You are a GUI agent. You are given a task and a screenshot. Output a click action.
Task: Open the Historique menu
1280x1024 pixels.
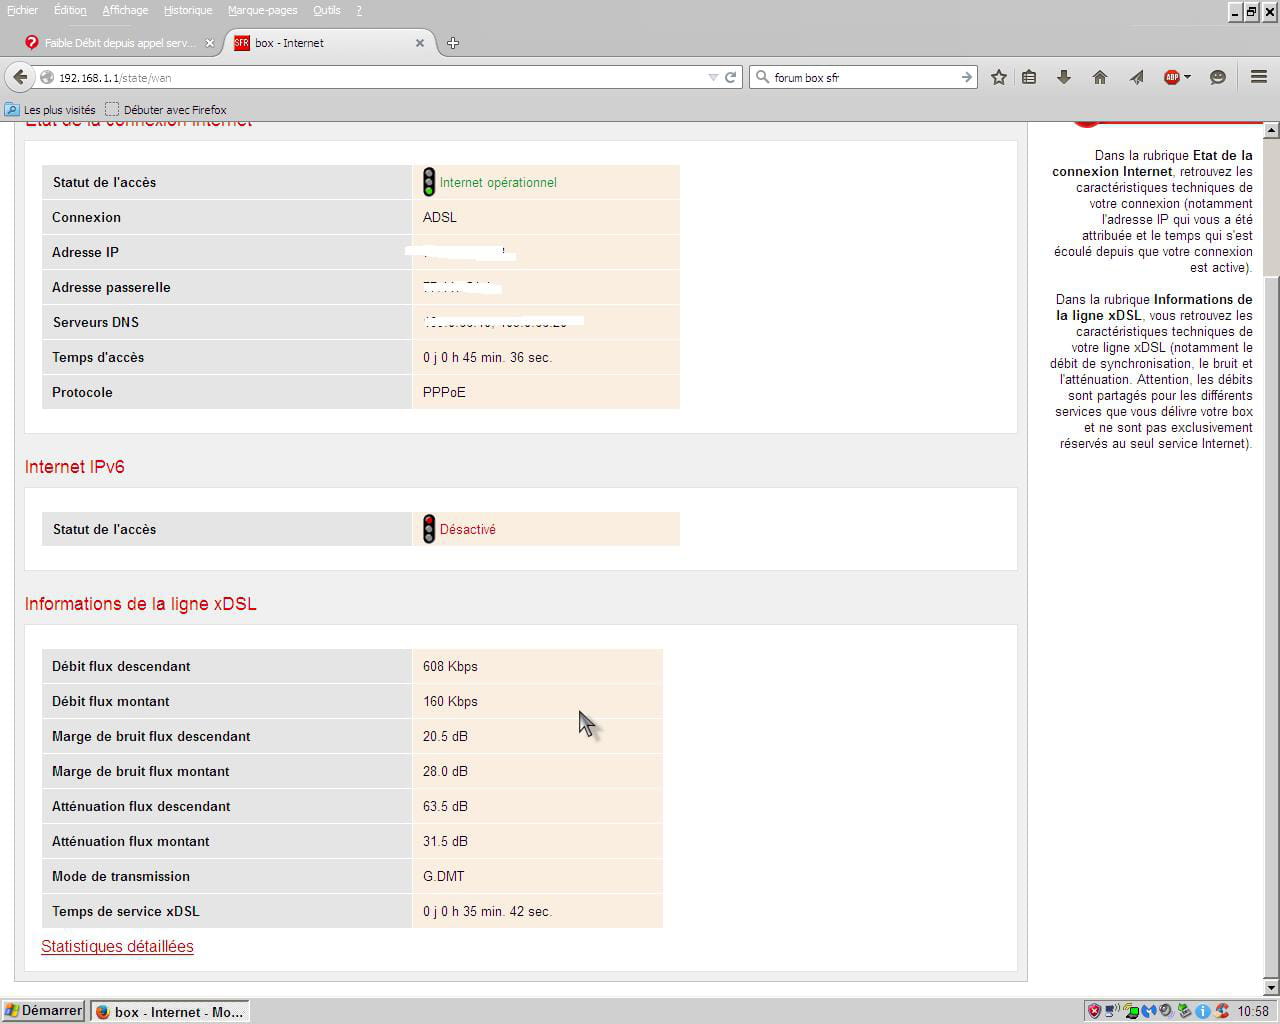click(x=188, y=10)
